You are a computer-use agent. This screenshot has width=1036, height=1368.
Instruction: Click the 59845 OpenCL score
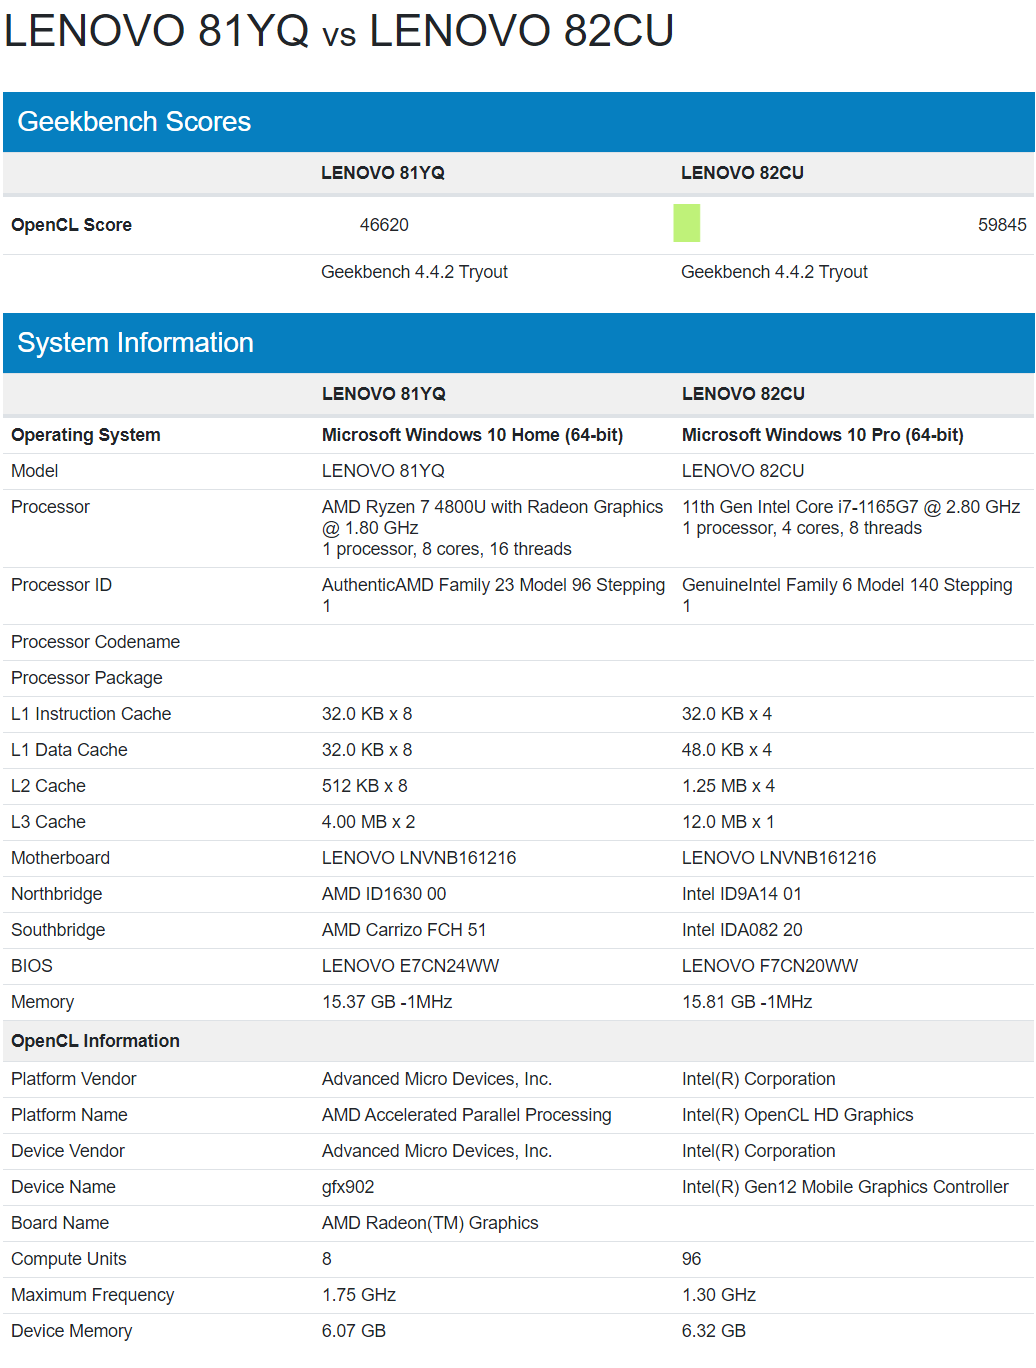(x=1002, y=225)
